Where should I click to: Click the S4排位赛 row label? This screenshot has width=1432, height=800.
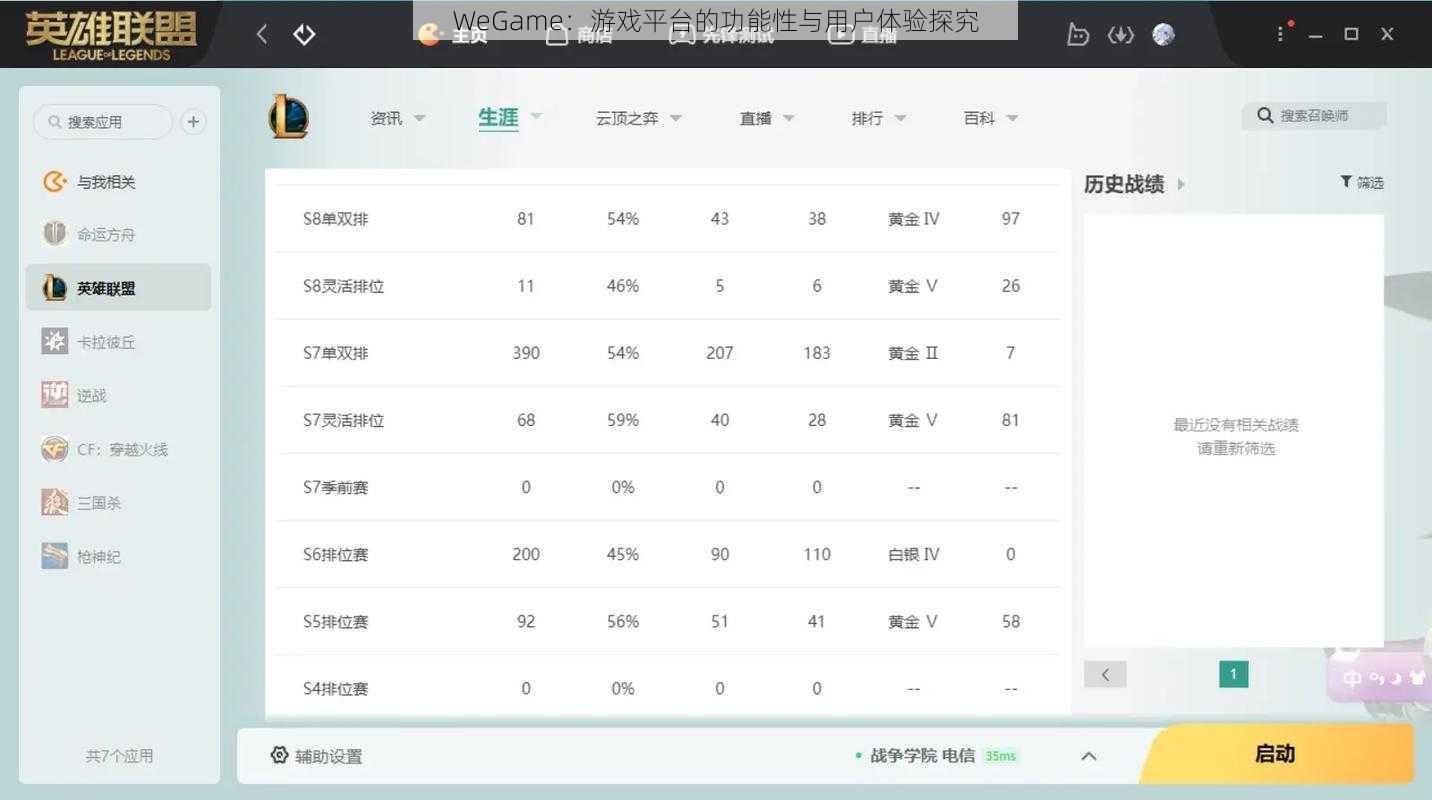pyautogui.click(x=335, y=688)
